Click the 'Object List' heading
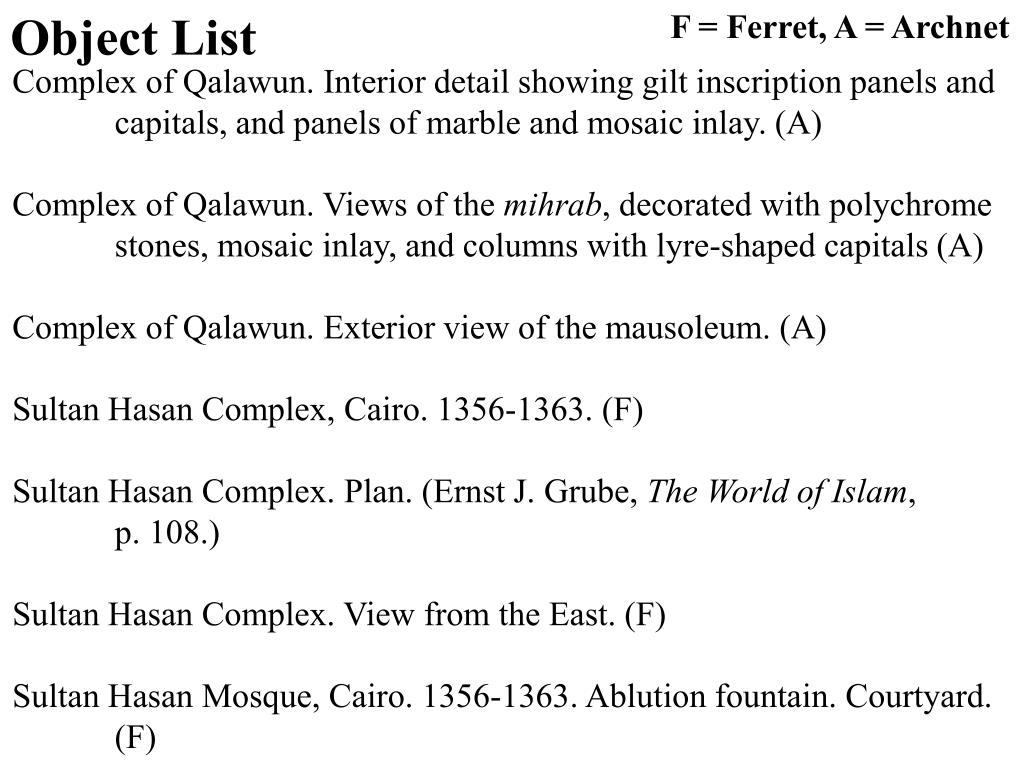The image size is (1024, 768). (134, 39)
